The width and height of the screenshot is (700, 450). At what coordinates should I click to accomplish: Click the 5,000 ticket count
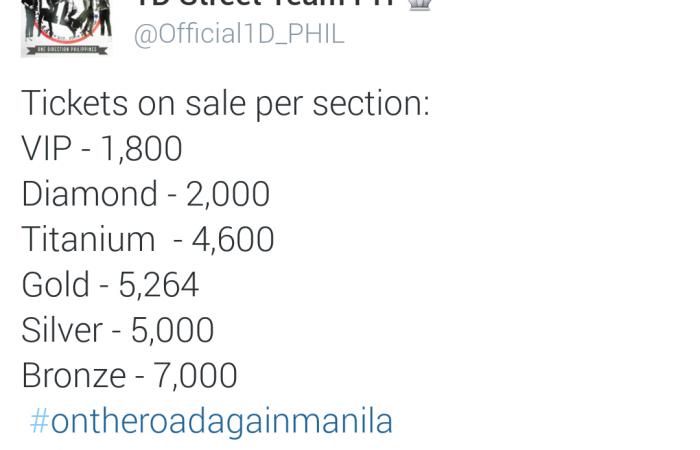click(172, 330)
